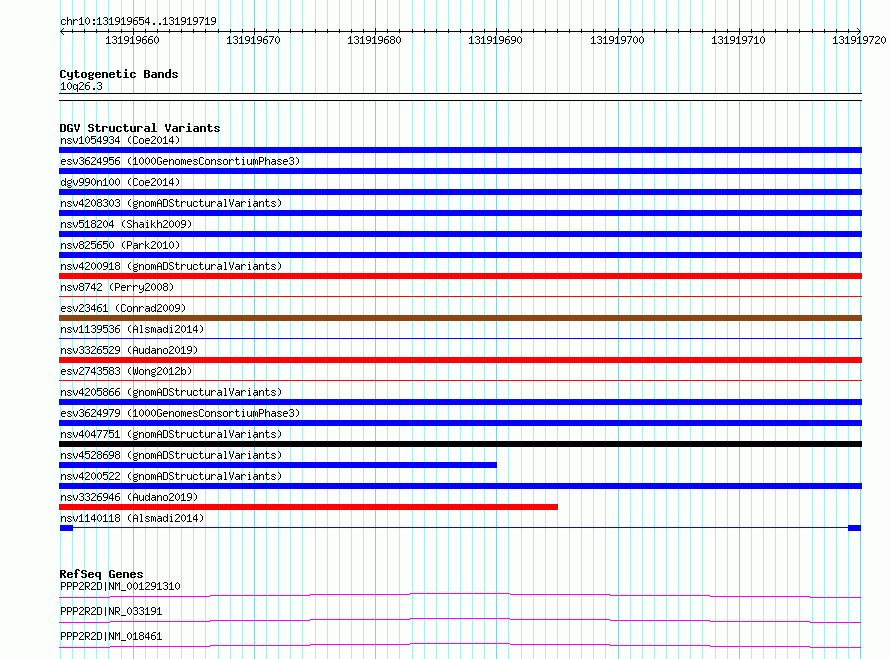
Task: Open variant nsv4208303 (gnomADStructuralVariants)
Action: pyautogui.click(x=171, y=203)
